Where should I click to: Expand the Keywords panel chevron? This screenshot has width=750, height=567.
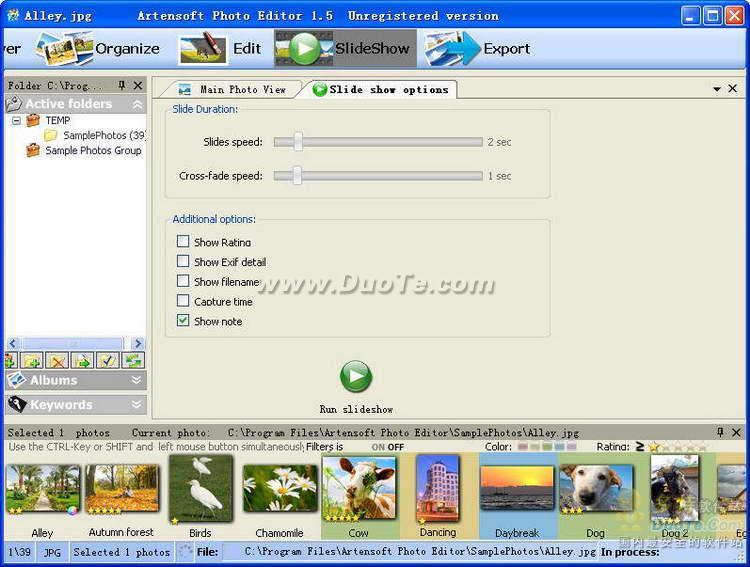click(x=136, y=405)
